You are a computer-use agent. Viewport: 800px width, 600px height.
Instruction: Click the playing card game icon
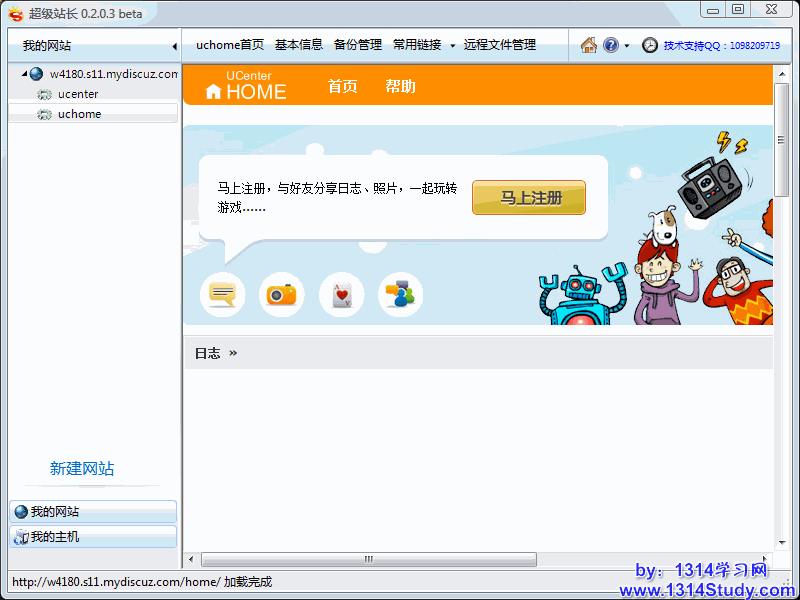[x=341, y=295]
